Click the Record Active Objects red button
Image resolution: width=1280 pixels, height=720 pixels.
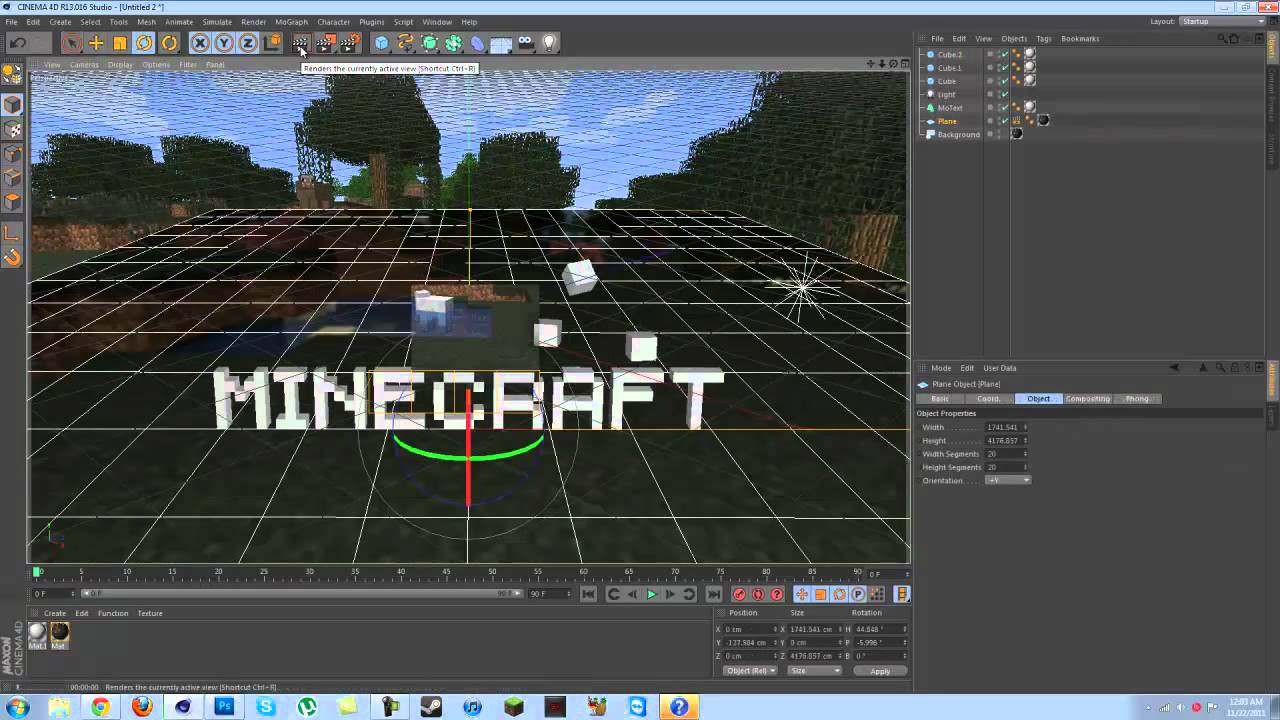point(739,594)
